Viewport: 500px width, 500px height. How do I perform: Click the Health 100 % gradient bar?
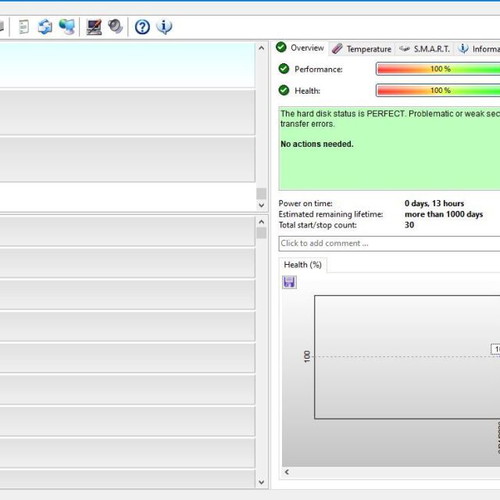[438, 90]
